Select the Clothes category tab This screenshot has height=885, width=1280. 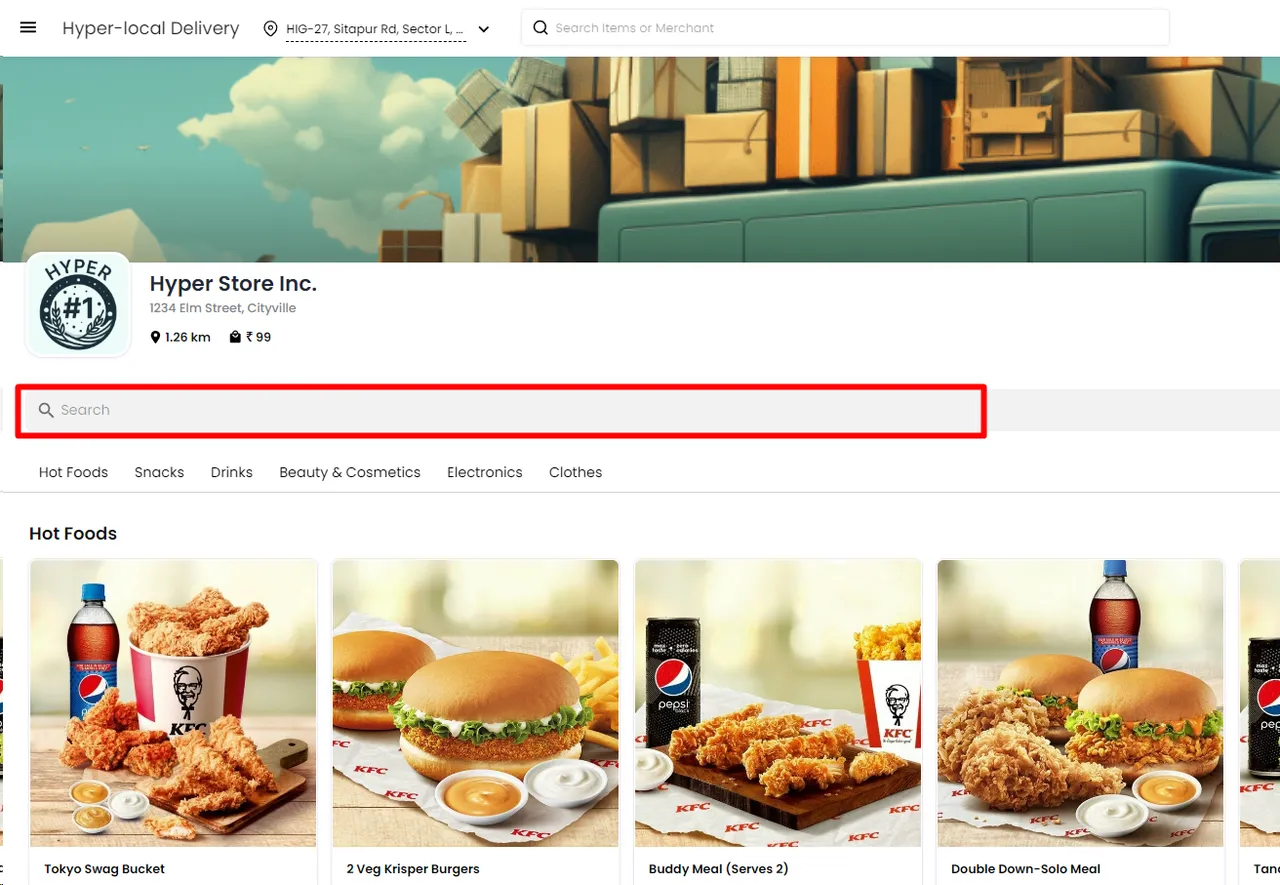[x=575, y=472]
